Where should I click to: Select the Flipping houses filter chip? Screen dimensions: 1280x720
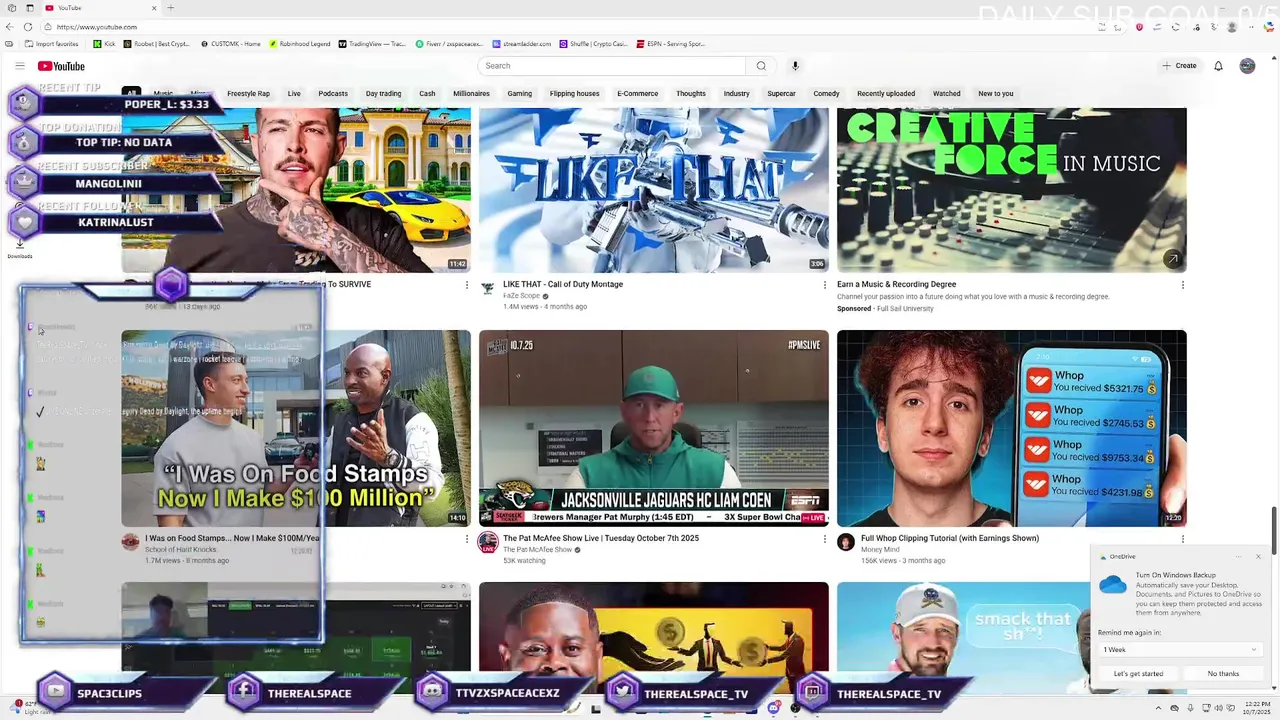tap(574, 94)
